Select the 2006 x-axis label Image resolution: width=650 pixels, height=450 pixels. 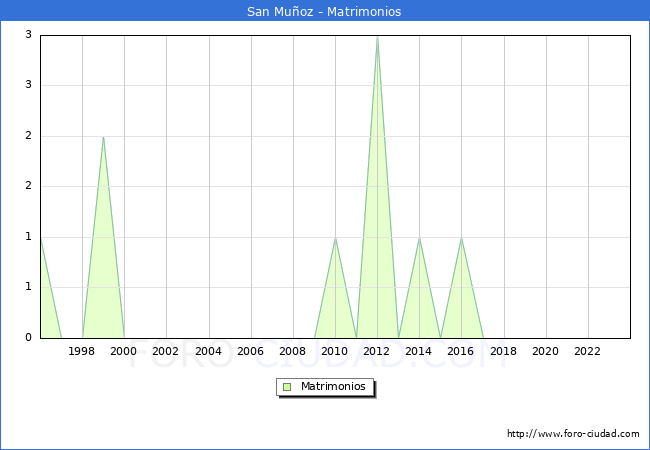[x=250, y=351]
